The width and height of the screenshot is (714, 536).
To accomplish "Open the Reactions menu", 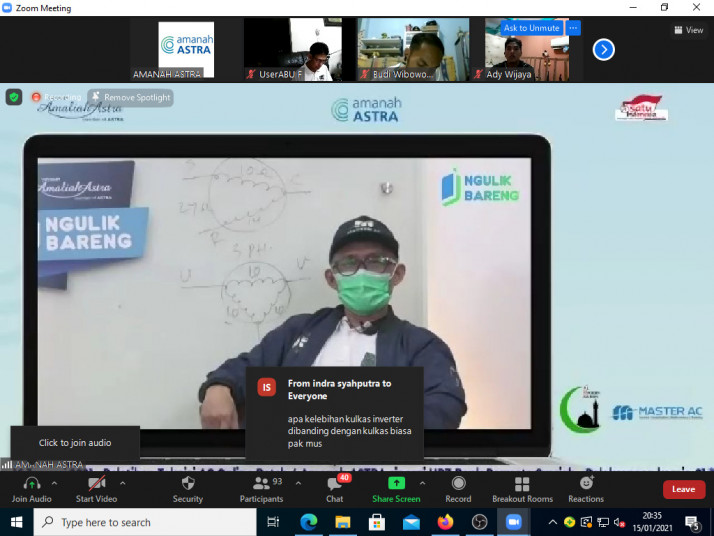I will coord(586,484).
